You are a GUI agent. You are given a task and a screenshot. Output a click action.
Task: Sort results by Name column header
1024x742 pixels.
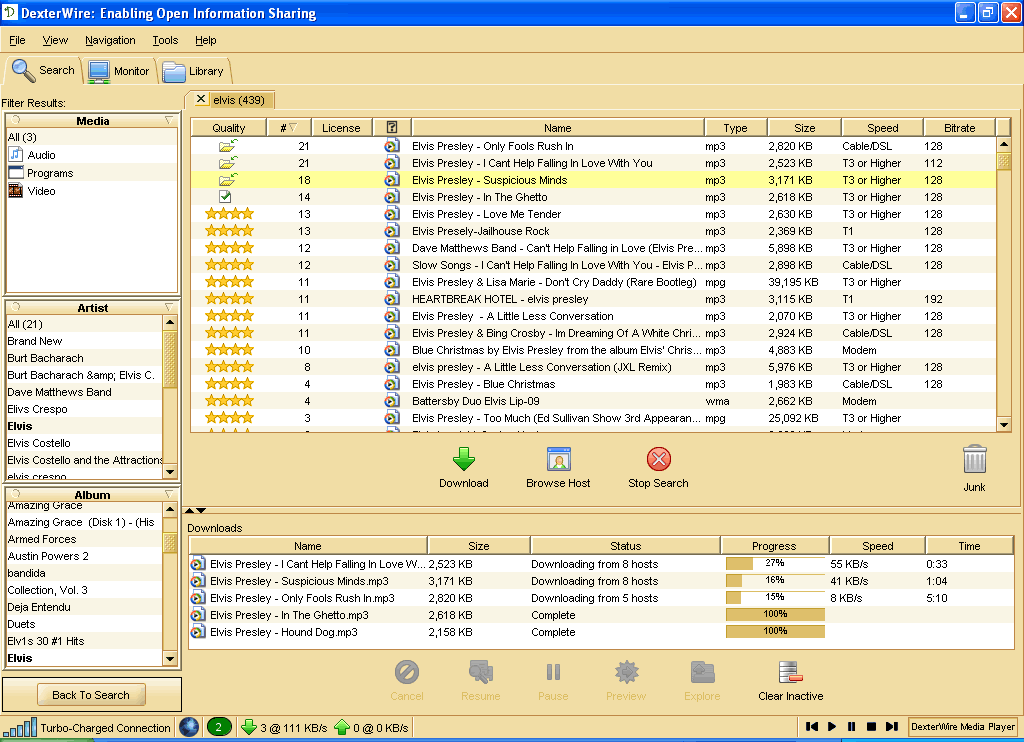click(557, 127)
